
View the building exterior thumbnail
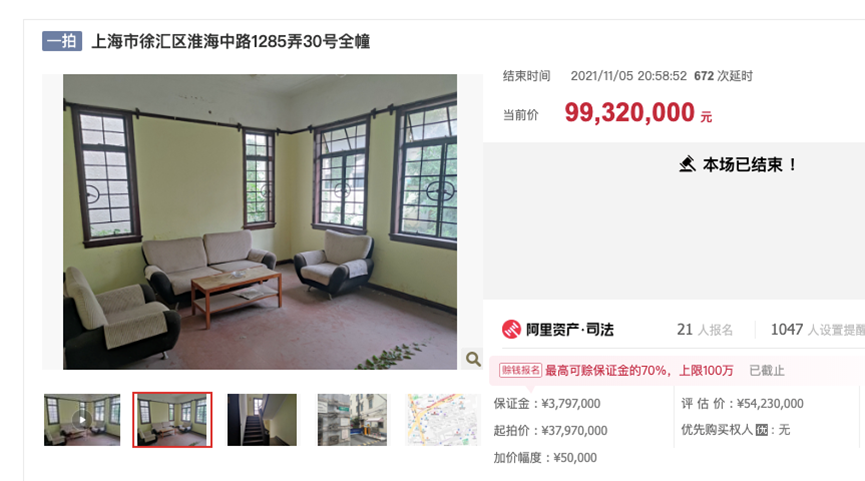point(352,420)
